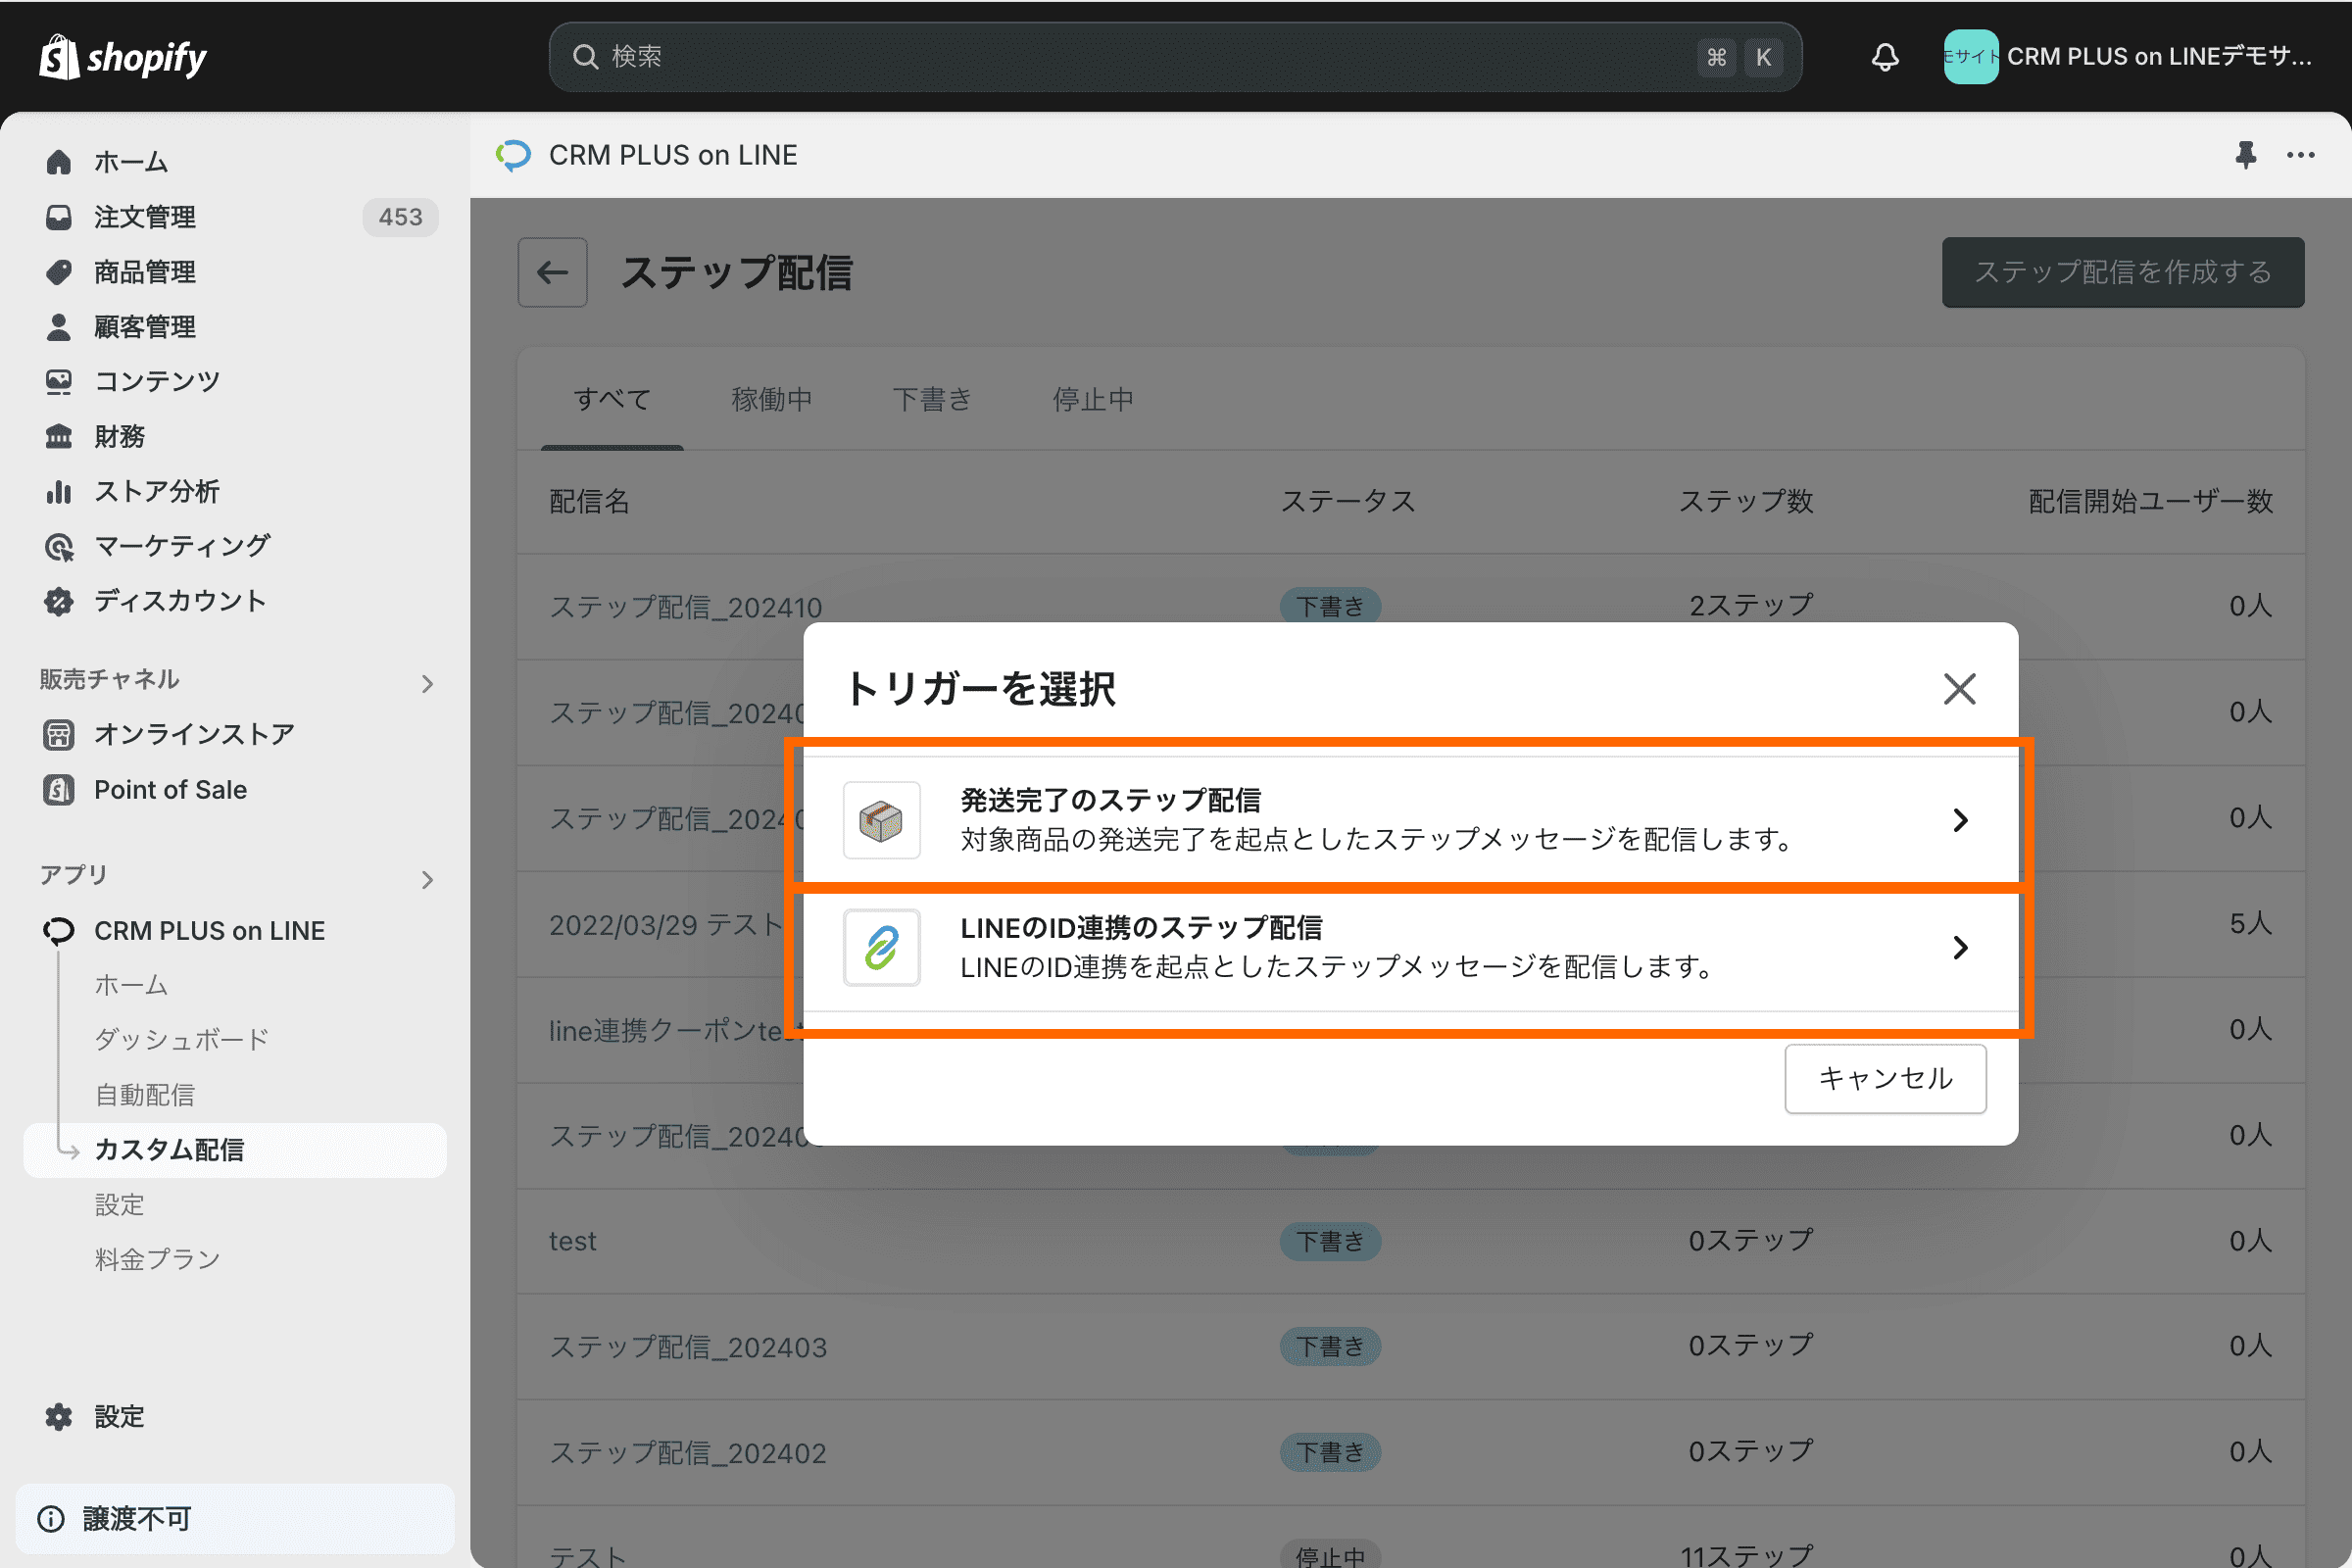The height and width of the screenshot is (1568, 2352).
Task: Click the Shopify logo
Action: pos(122,57)
